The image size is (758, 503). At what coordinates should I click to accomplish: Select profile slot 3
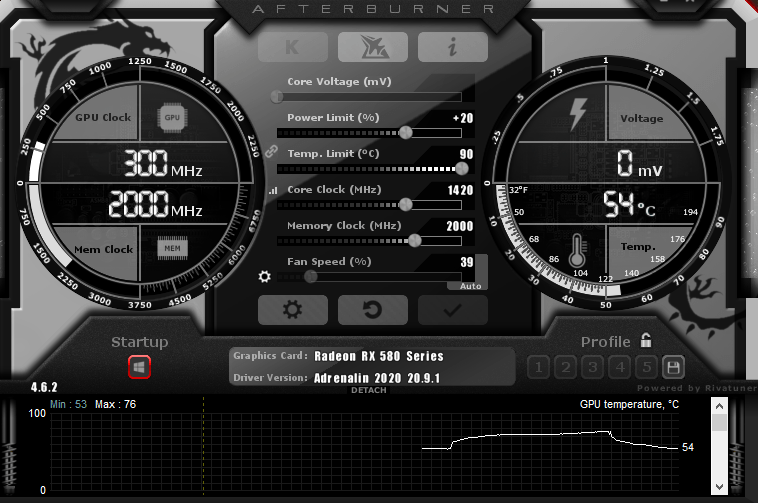593,368
